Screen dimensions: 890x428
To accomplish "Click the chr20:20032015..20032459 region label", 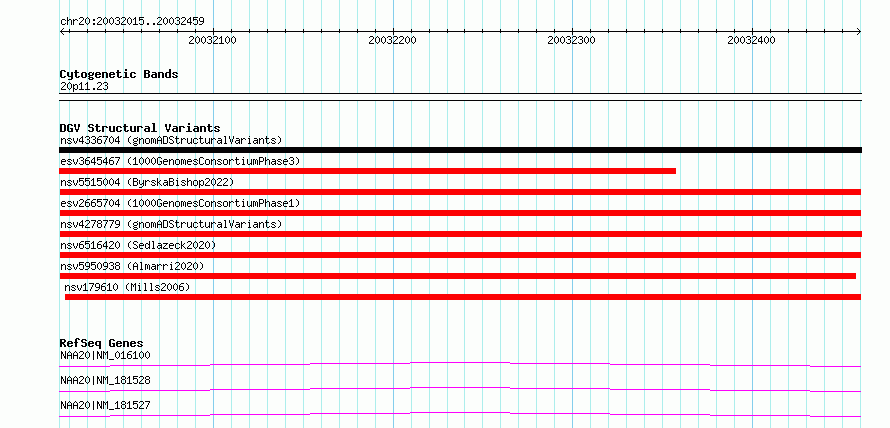I will [x=132, y=22].
